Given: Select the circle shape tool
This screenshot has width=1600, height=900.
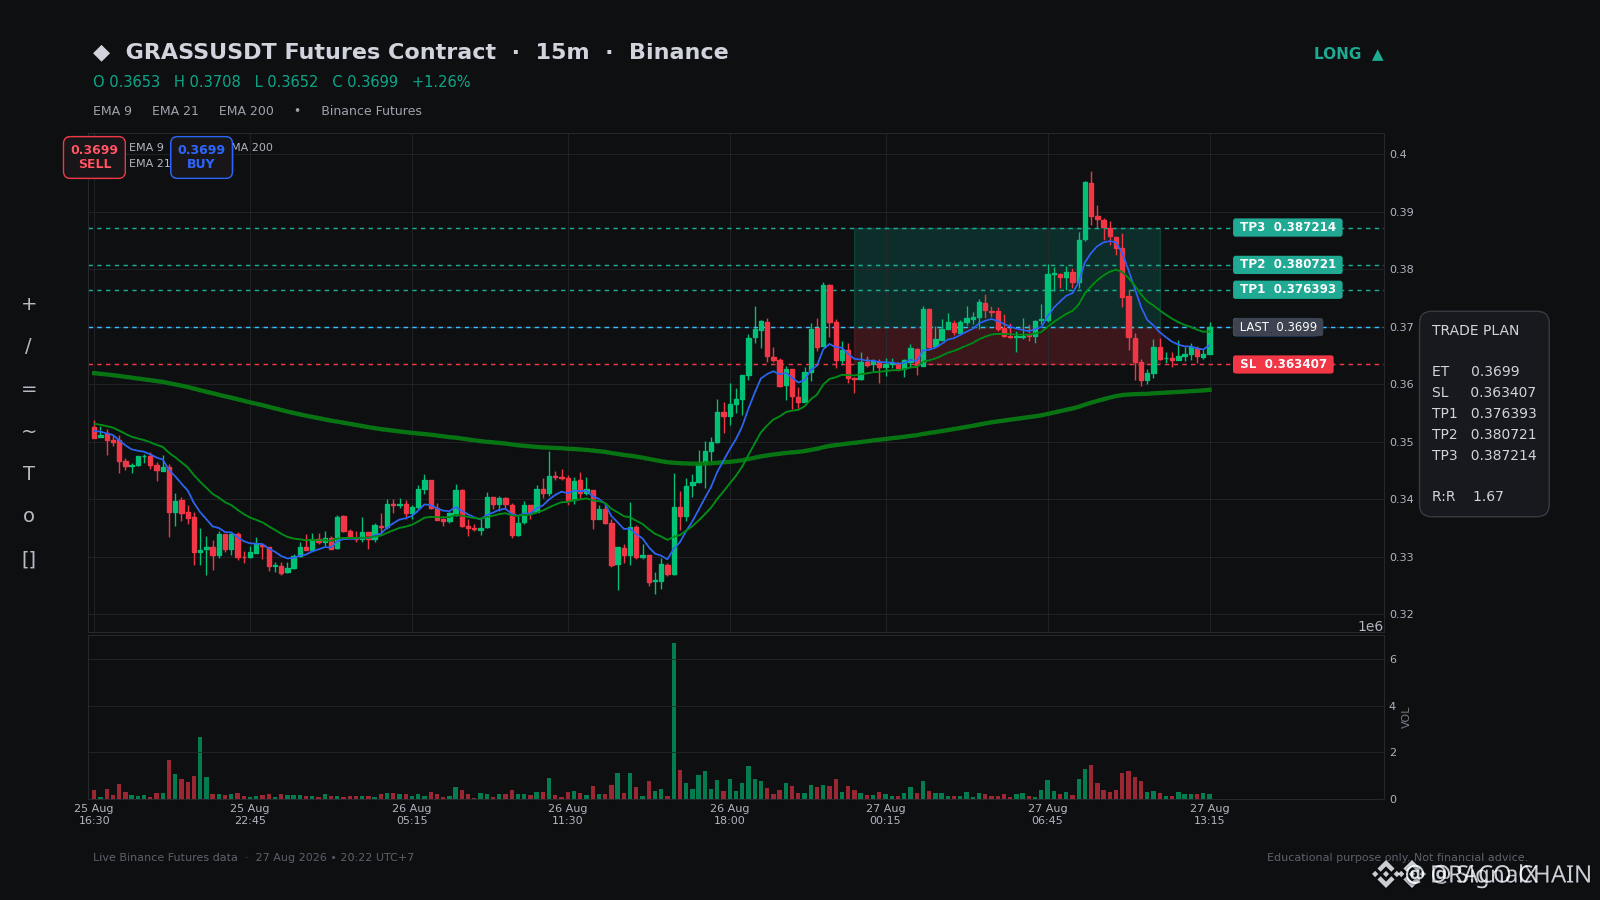Looking at the screenshot, I should (29, 516).
